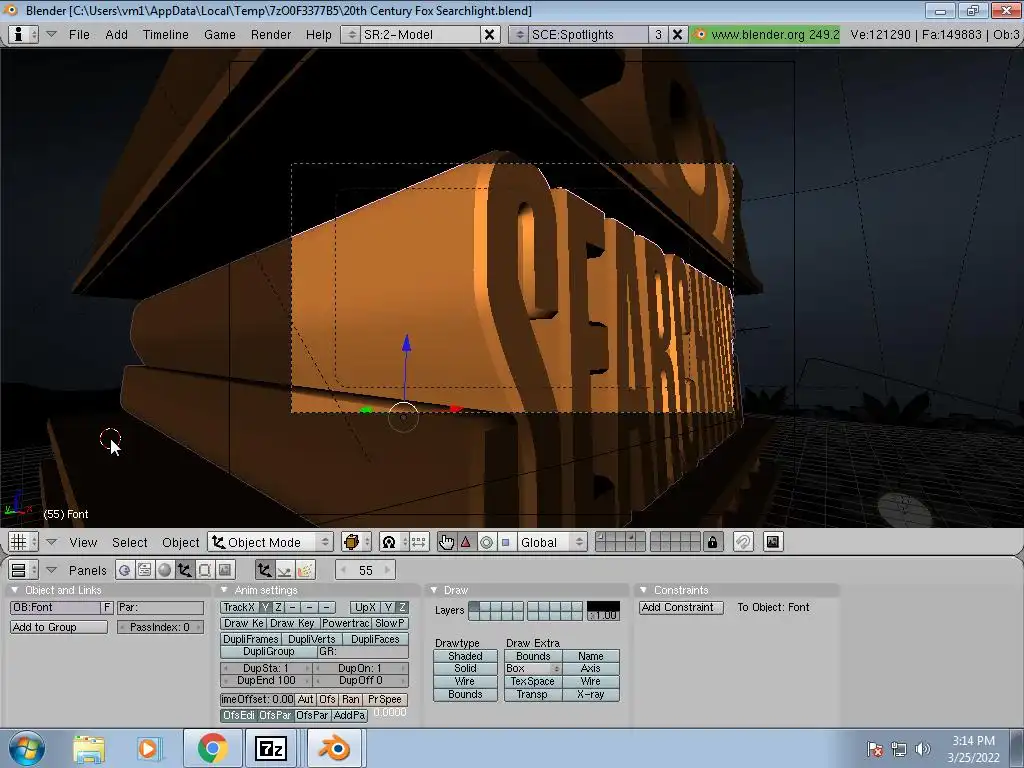Open the SR:2-Model screen selector arrows
The image size is (1024, 768).
(x=351, y=35)
